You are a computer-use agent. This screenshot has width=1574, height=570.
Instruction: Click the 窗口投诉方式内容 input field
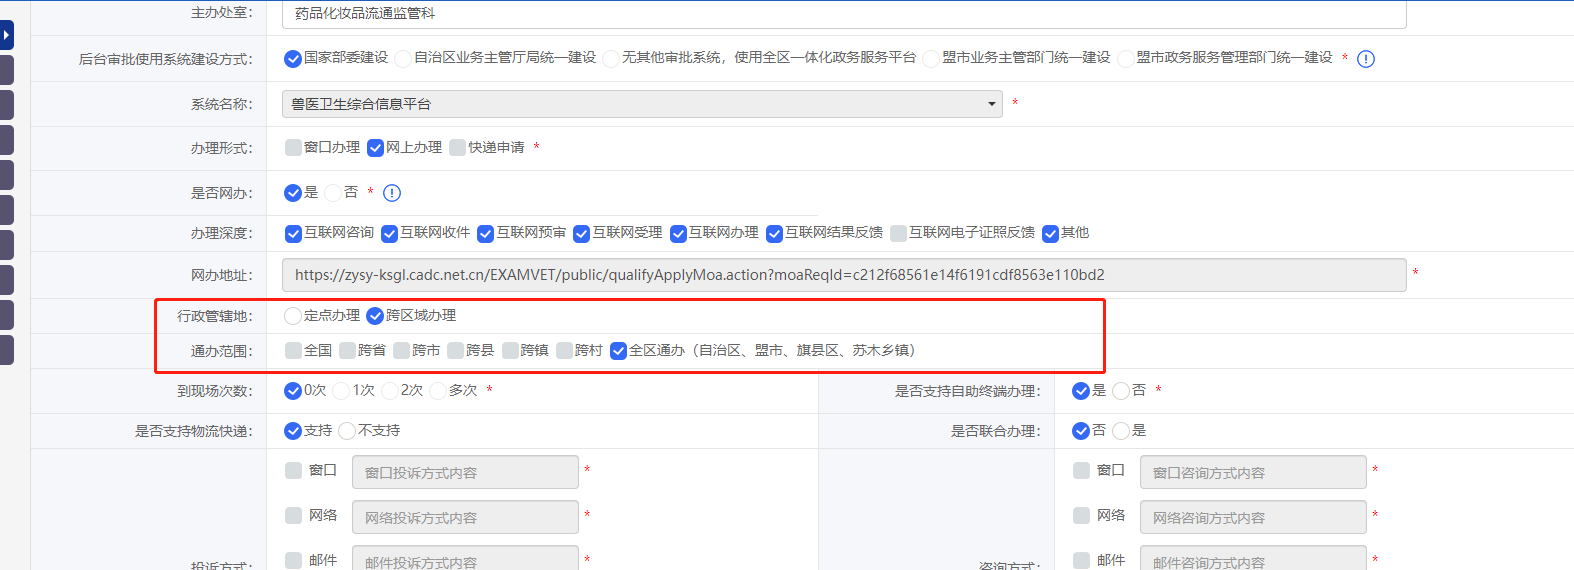point(465,473)
